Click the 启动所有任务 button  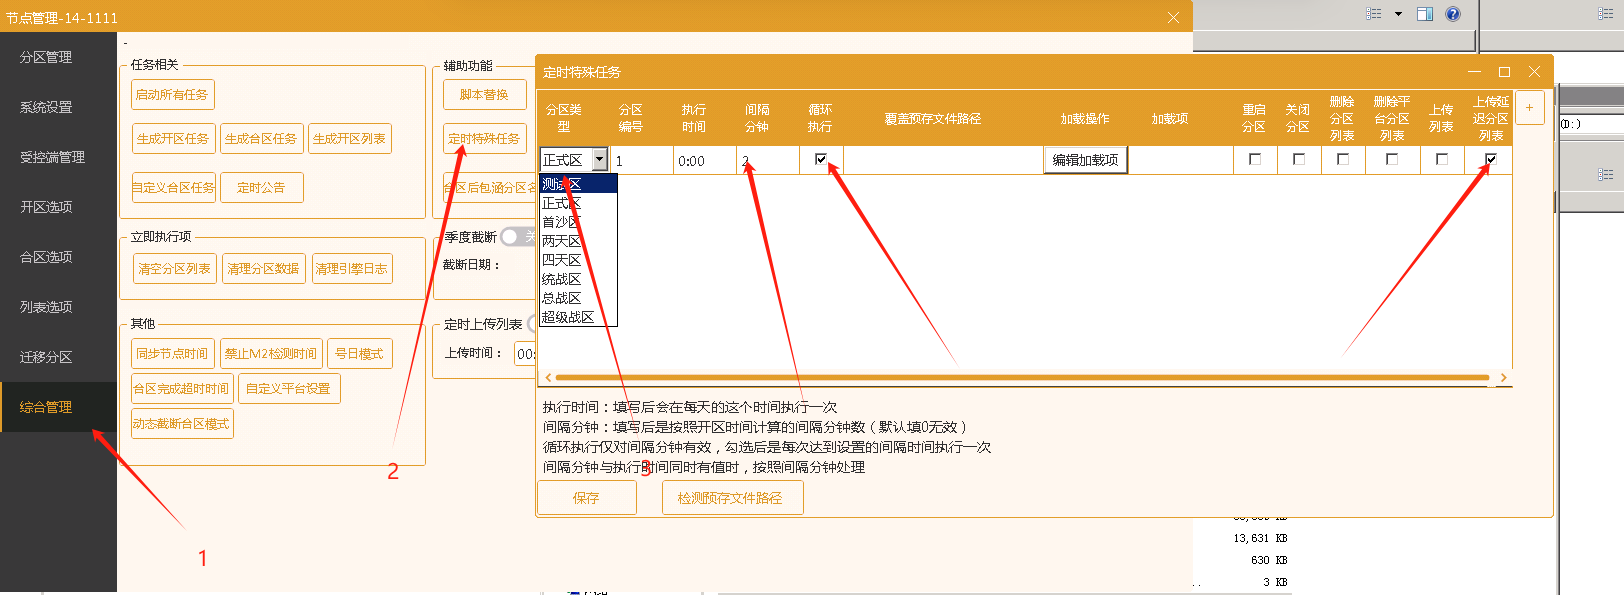tap(172, 95)
